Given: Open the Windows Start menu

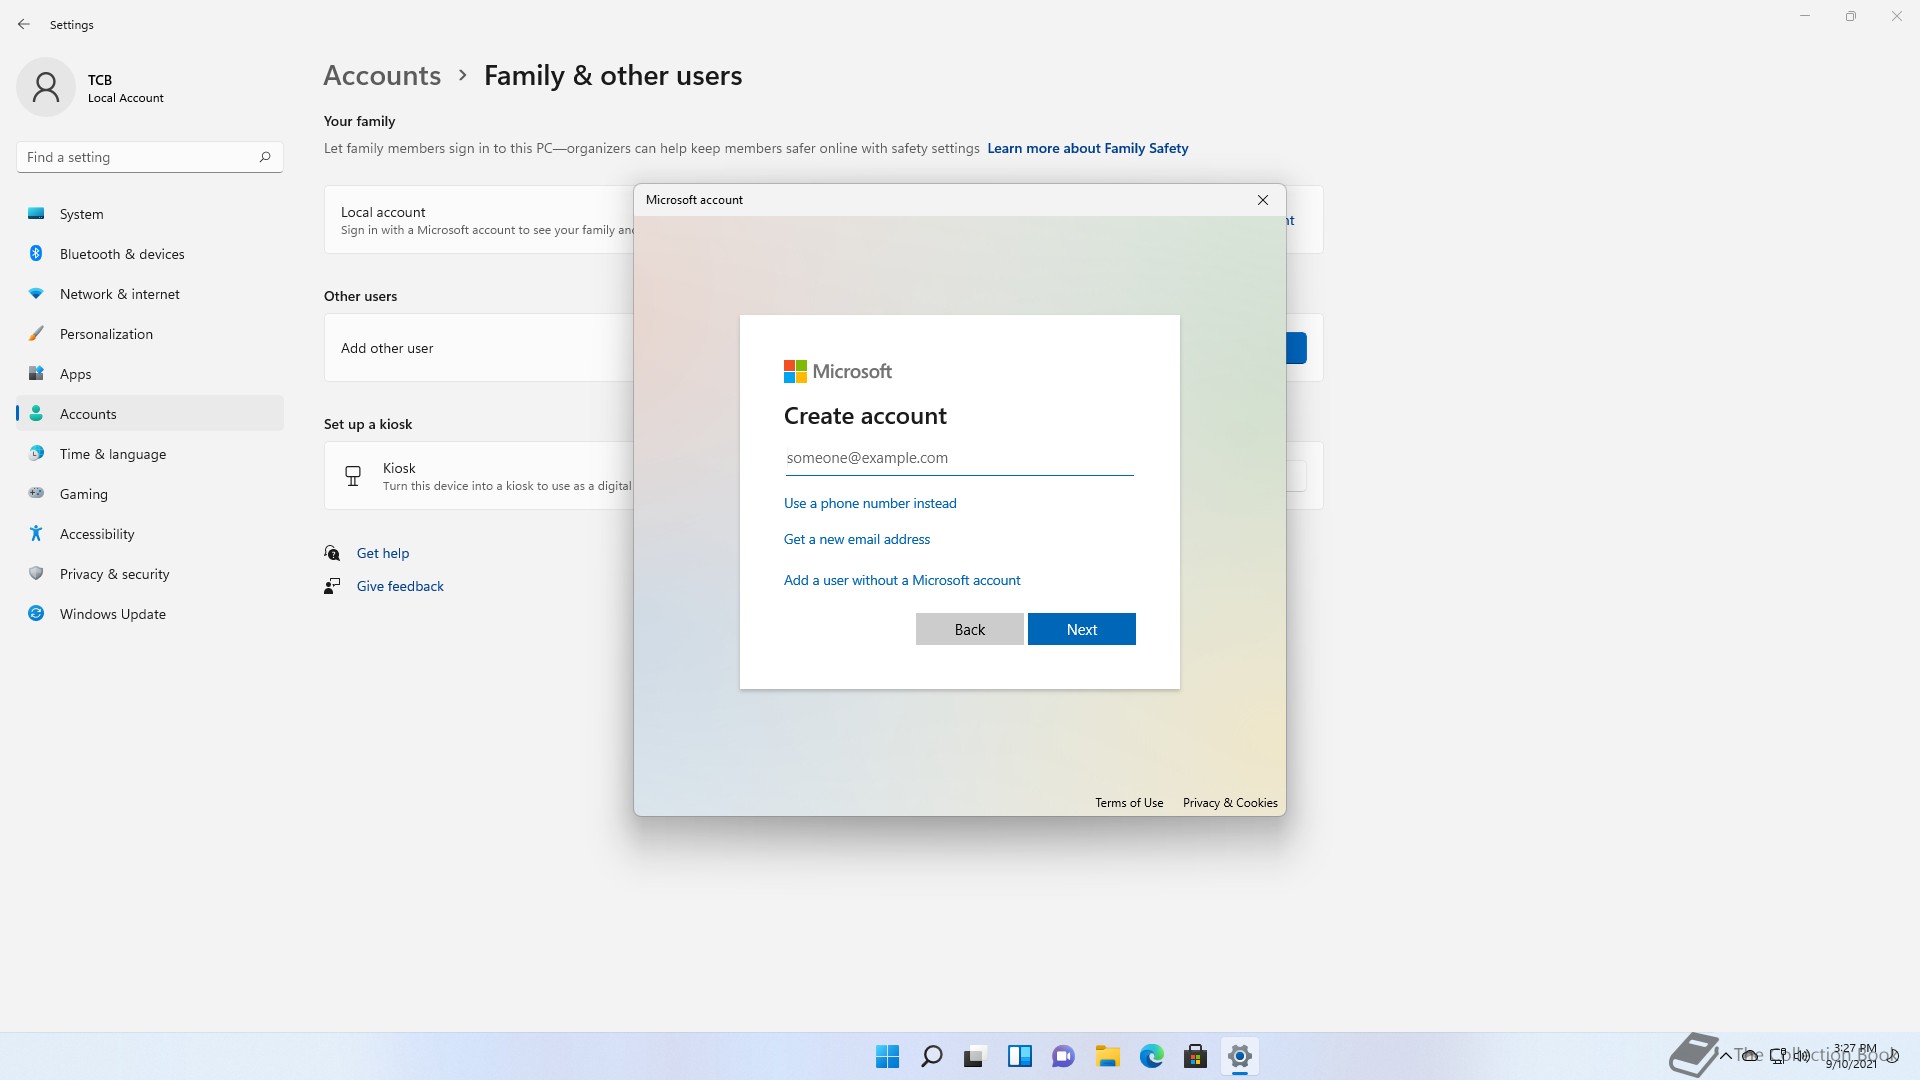Looking at the screenshot, I should [887, 1056].
